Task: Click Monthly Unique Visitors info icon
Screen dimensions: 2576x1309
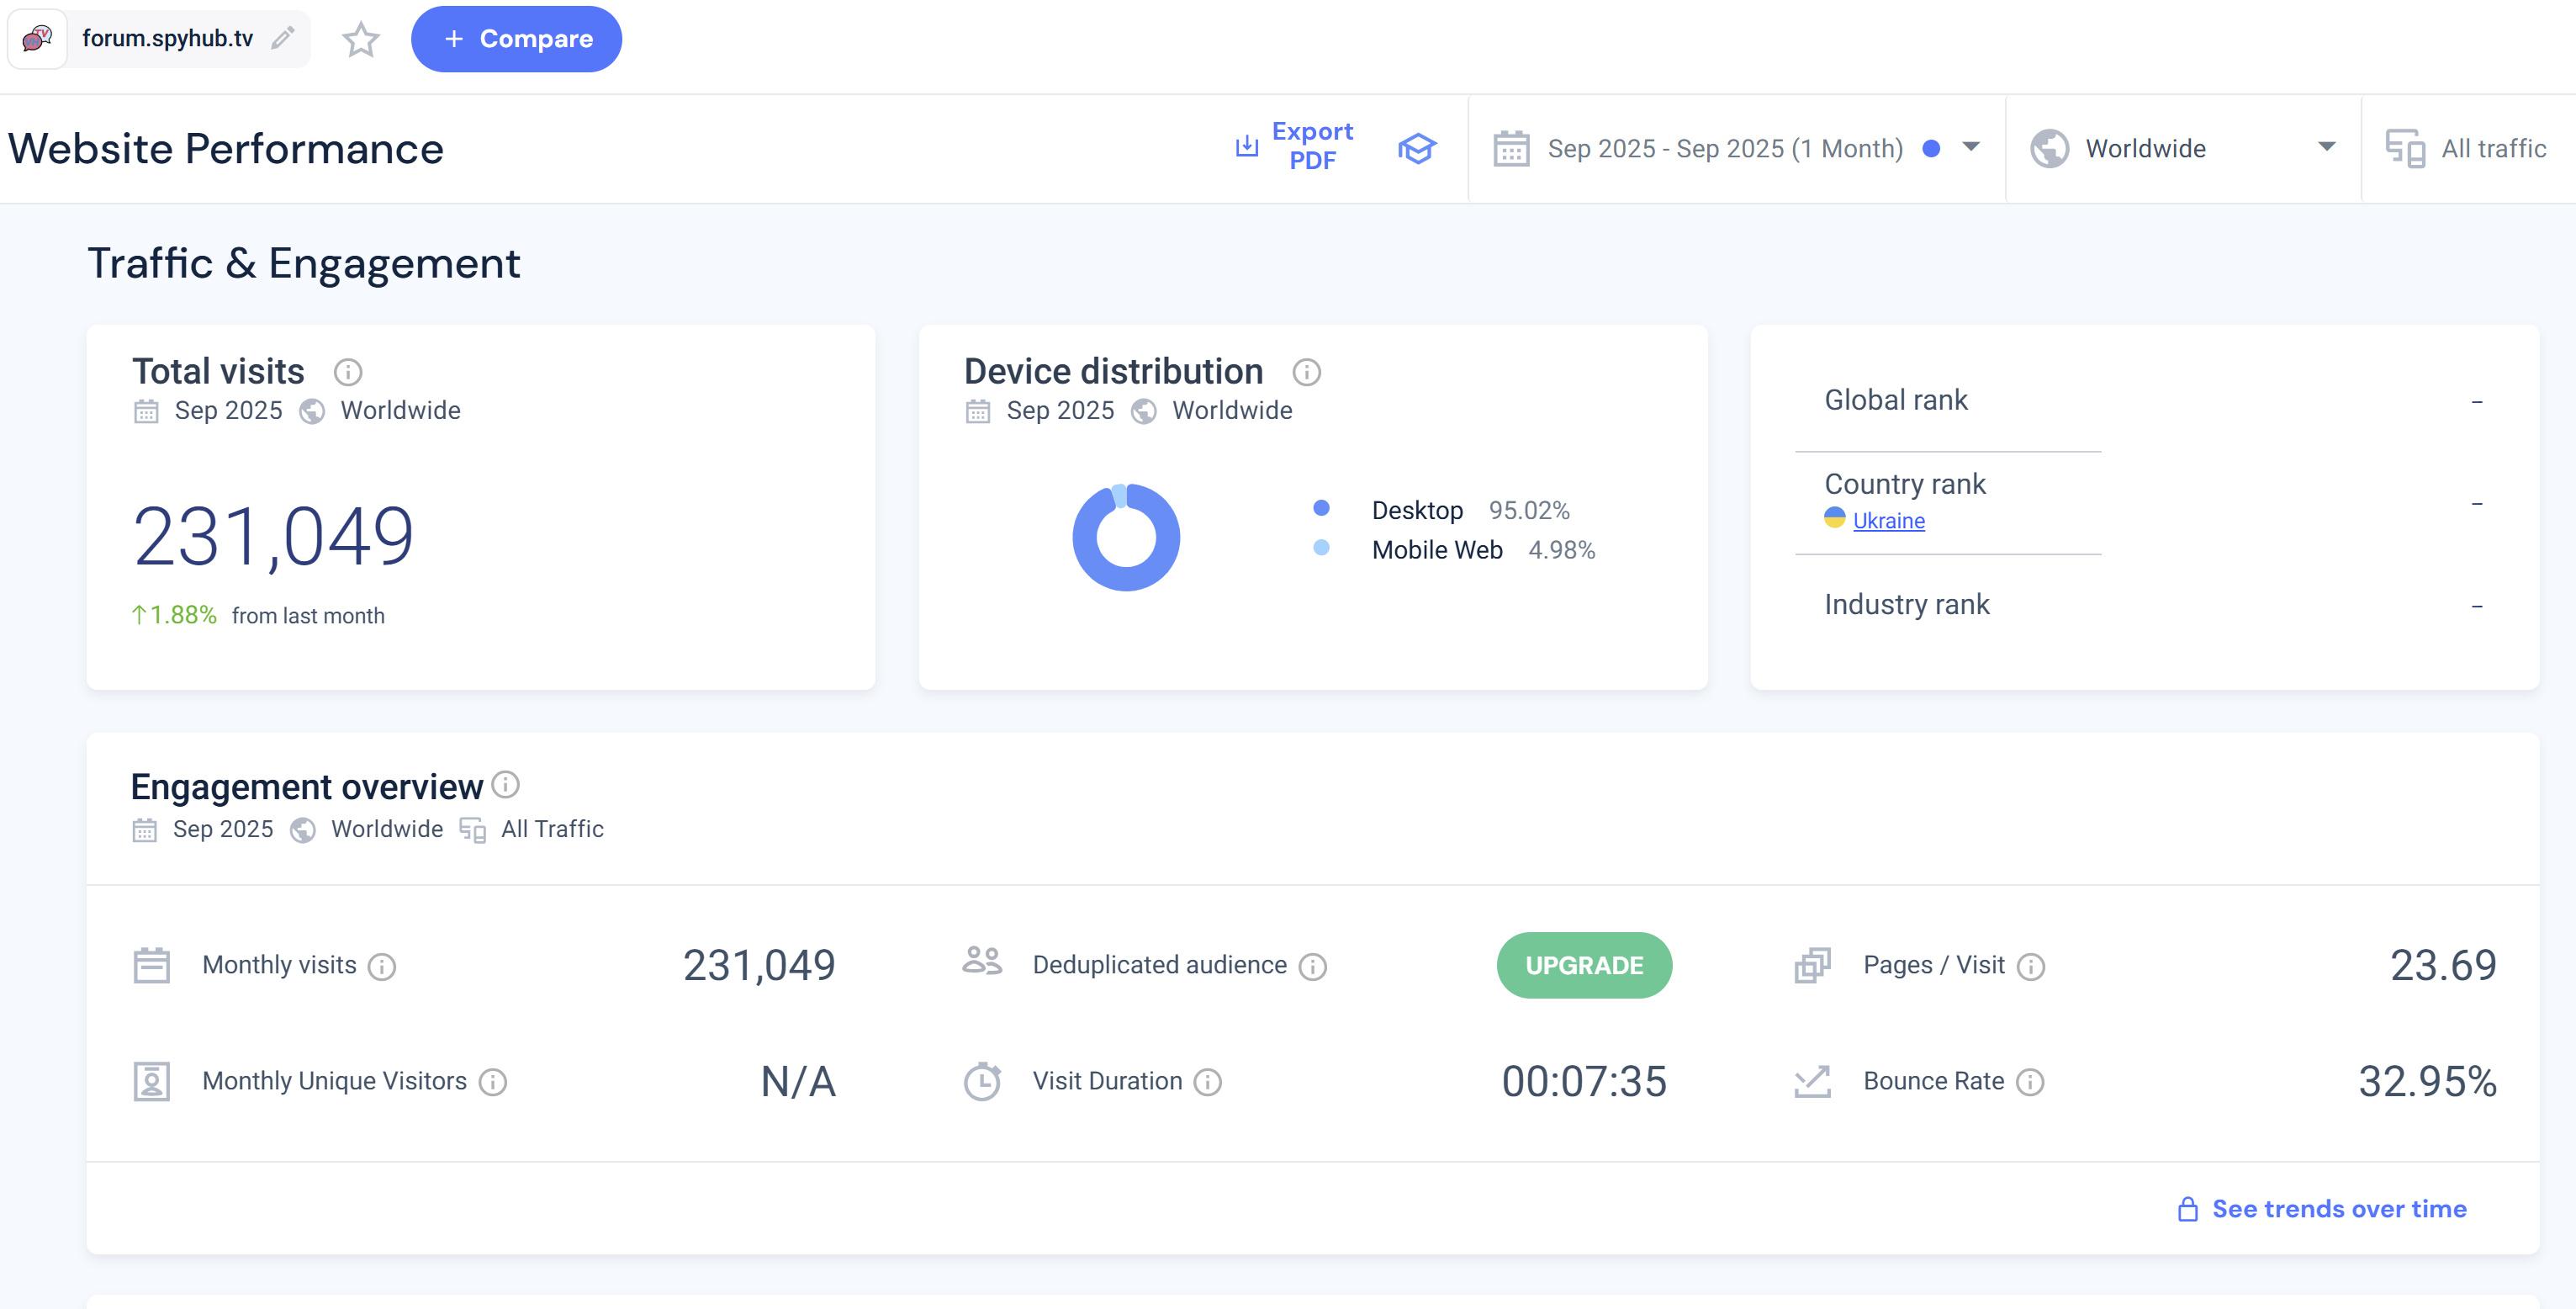Action: tap(493, 1082)
